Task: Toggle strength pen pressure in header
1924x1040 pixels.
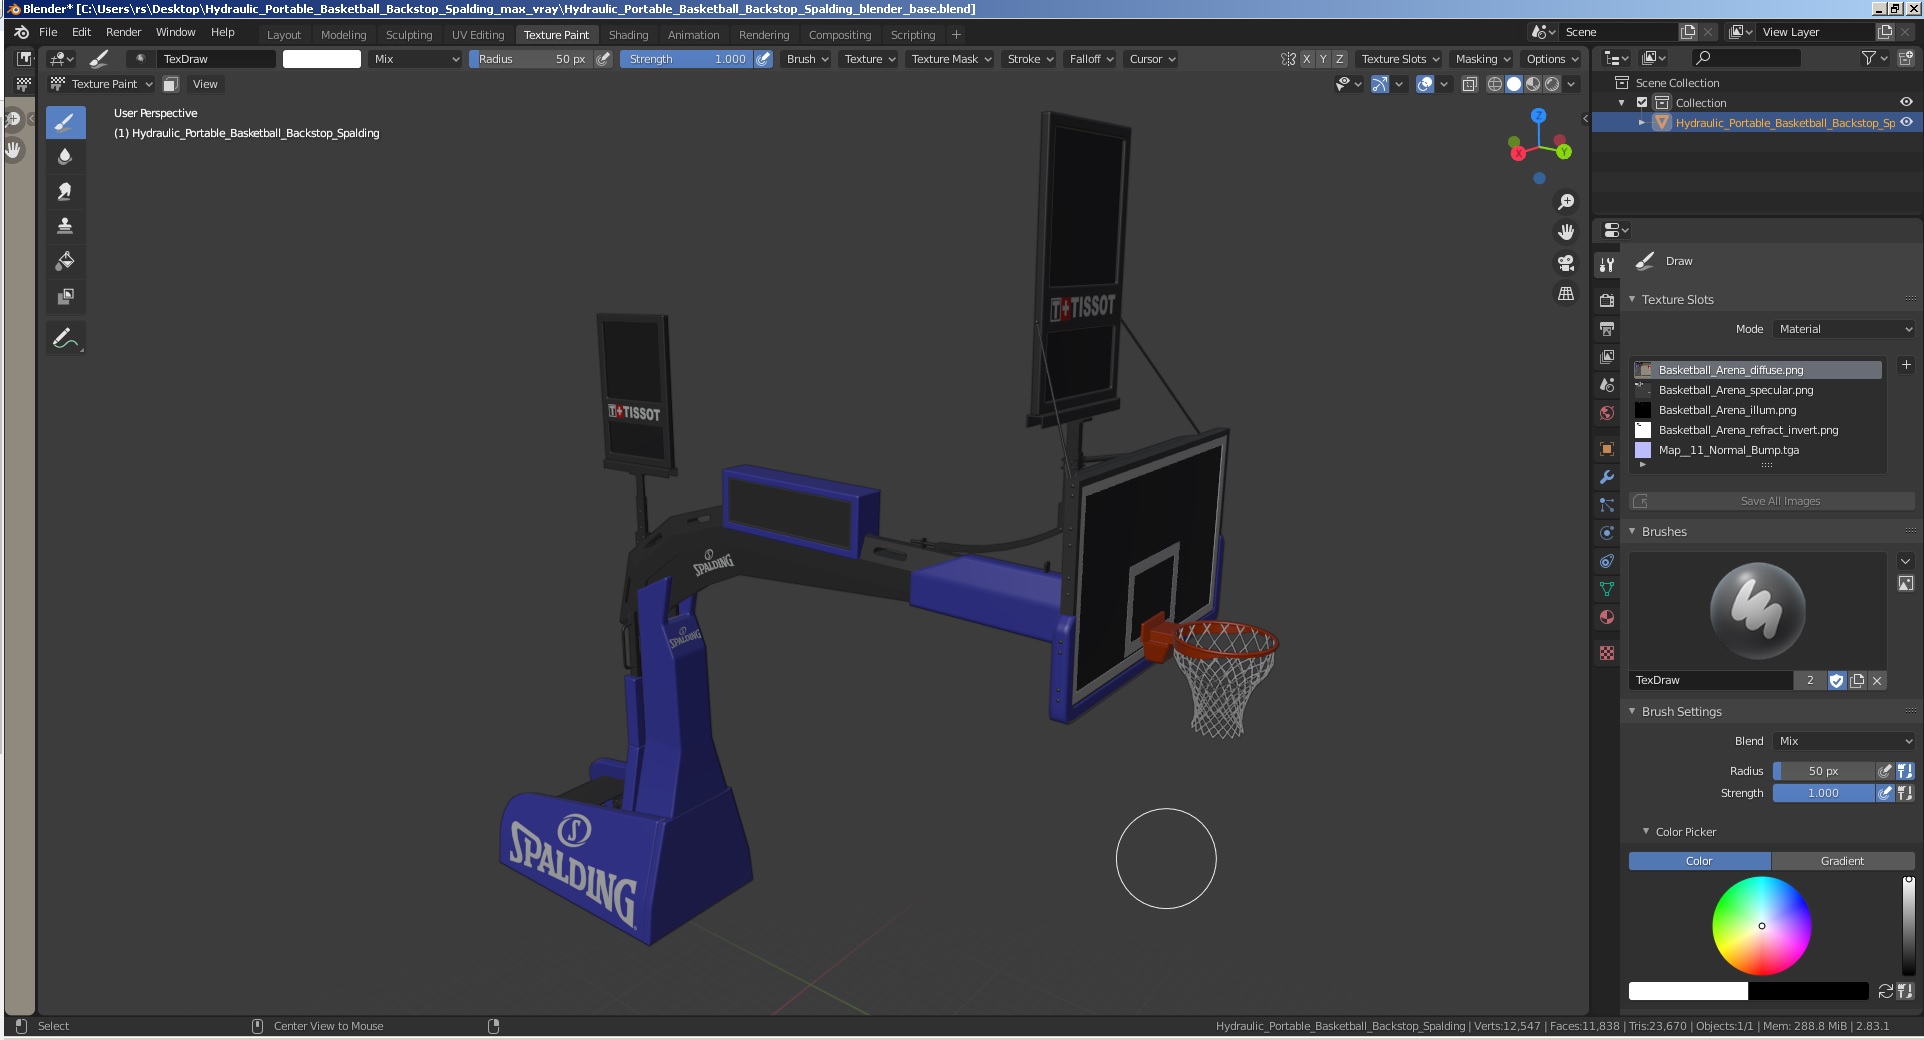Action: click(x=763, y=59)
